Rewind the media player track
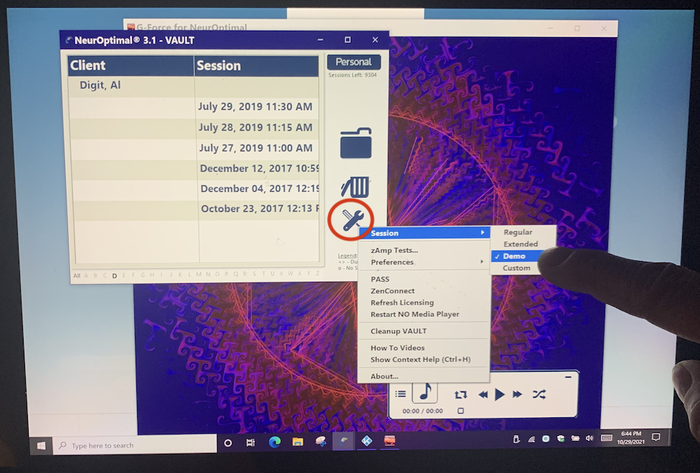Image resolution: width=700 pixels, height=473 pixels. [x=483, y=394]
